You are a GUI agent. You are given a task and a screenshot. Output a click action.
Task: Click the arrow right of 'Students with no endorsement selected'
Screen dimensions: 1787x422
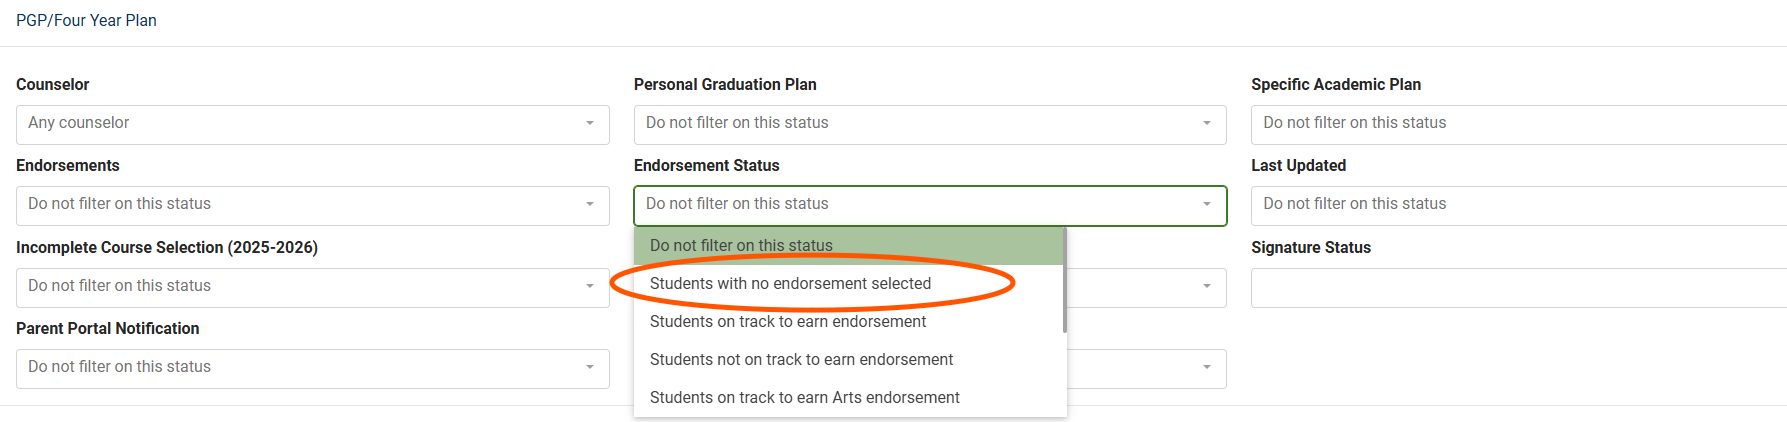[1207, 287]
